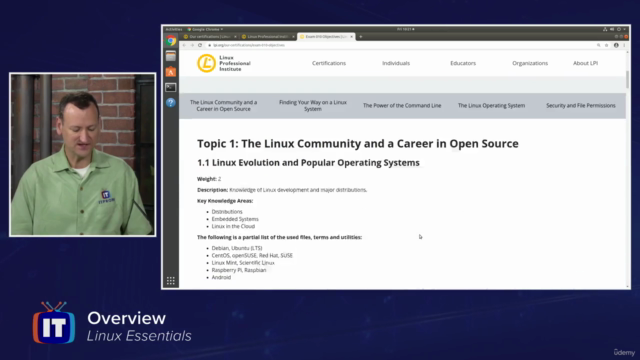Open the Help dock icon
640x360 pixels.
pos(171,102)
